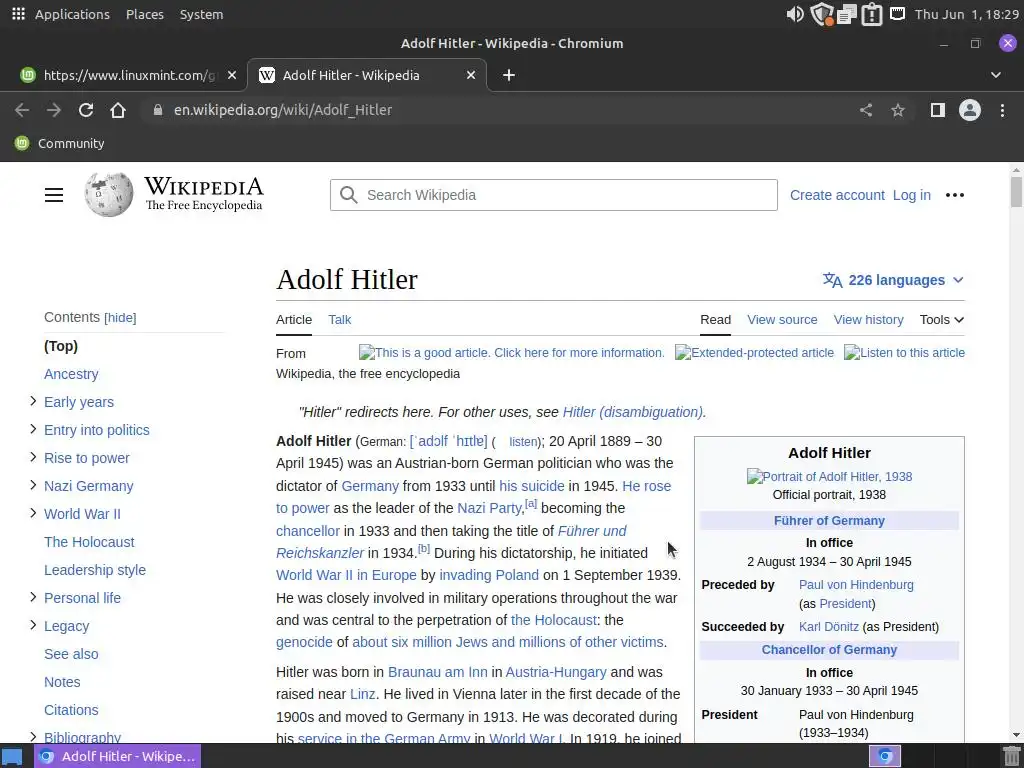The width and height of the screenshot is (1024, 768).
Task: Click in the Search Wikipedia field
Action: pos(554,195)
